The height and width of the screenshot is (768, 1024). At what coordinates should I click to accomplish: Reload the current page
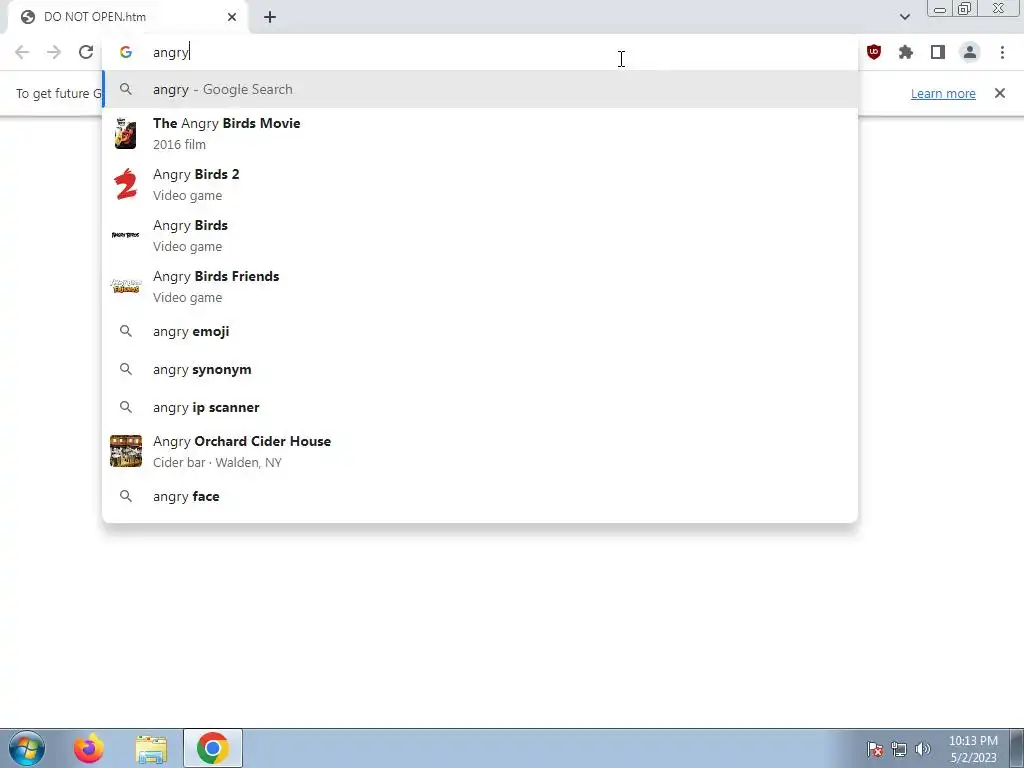tap(86, 52)
